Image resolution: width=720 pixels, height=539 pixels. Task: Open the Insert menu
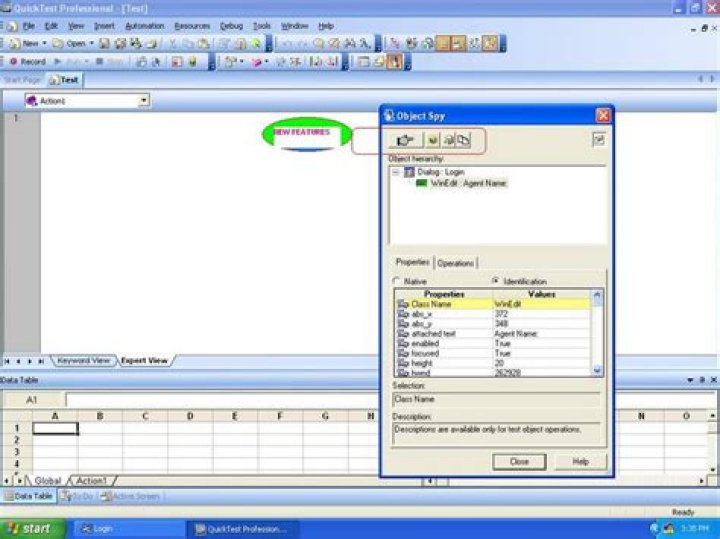click(x=104, y=26)
